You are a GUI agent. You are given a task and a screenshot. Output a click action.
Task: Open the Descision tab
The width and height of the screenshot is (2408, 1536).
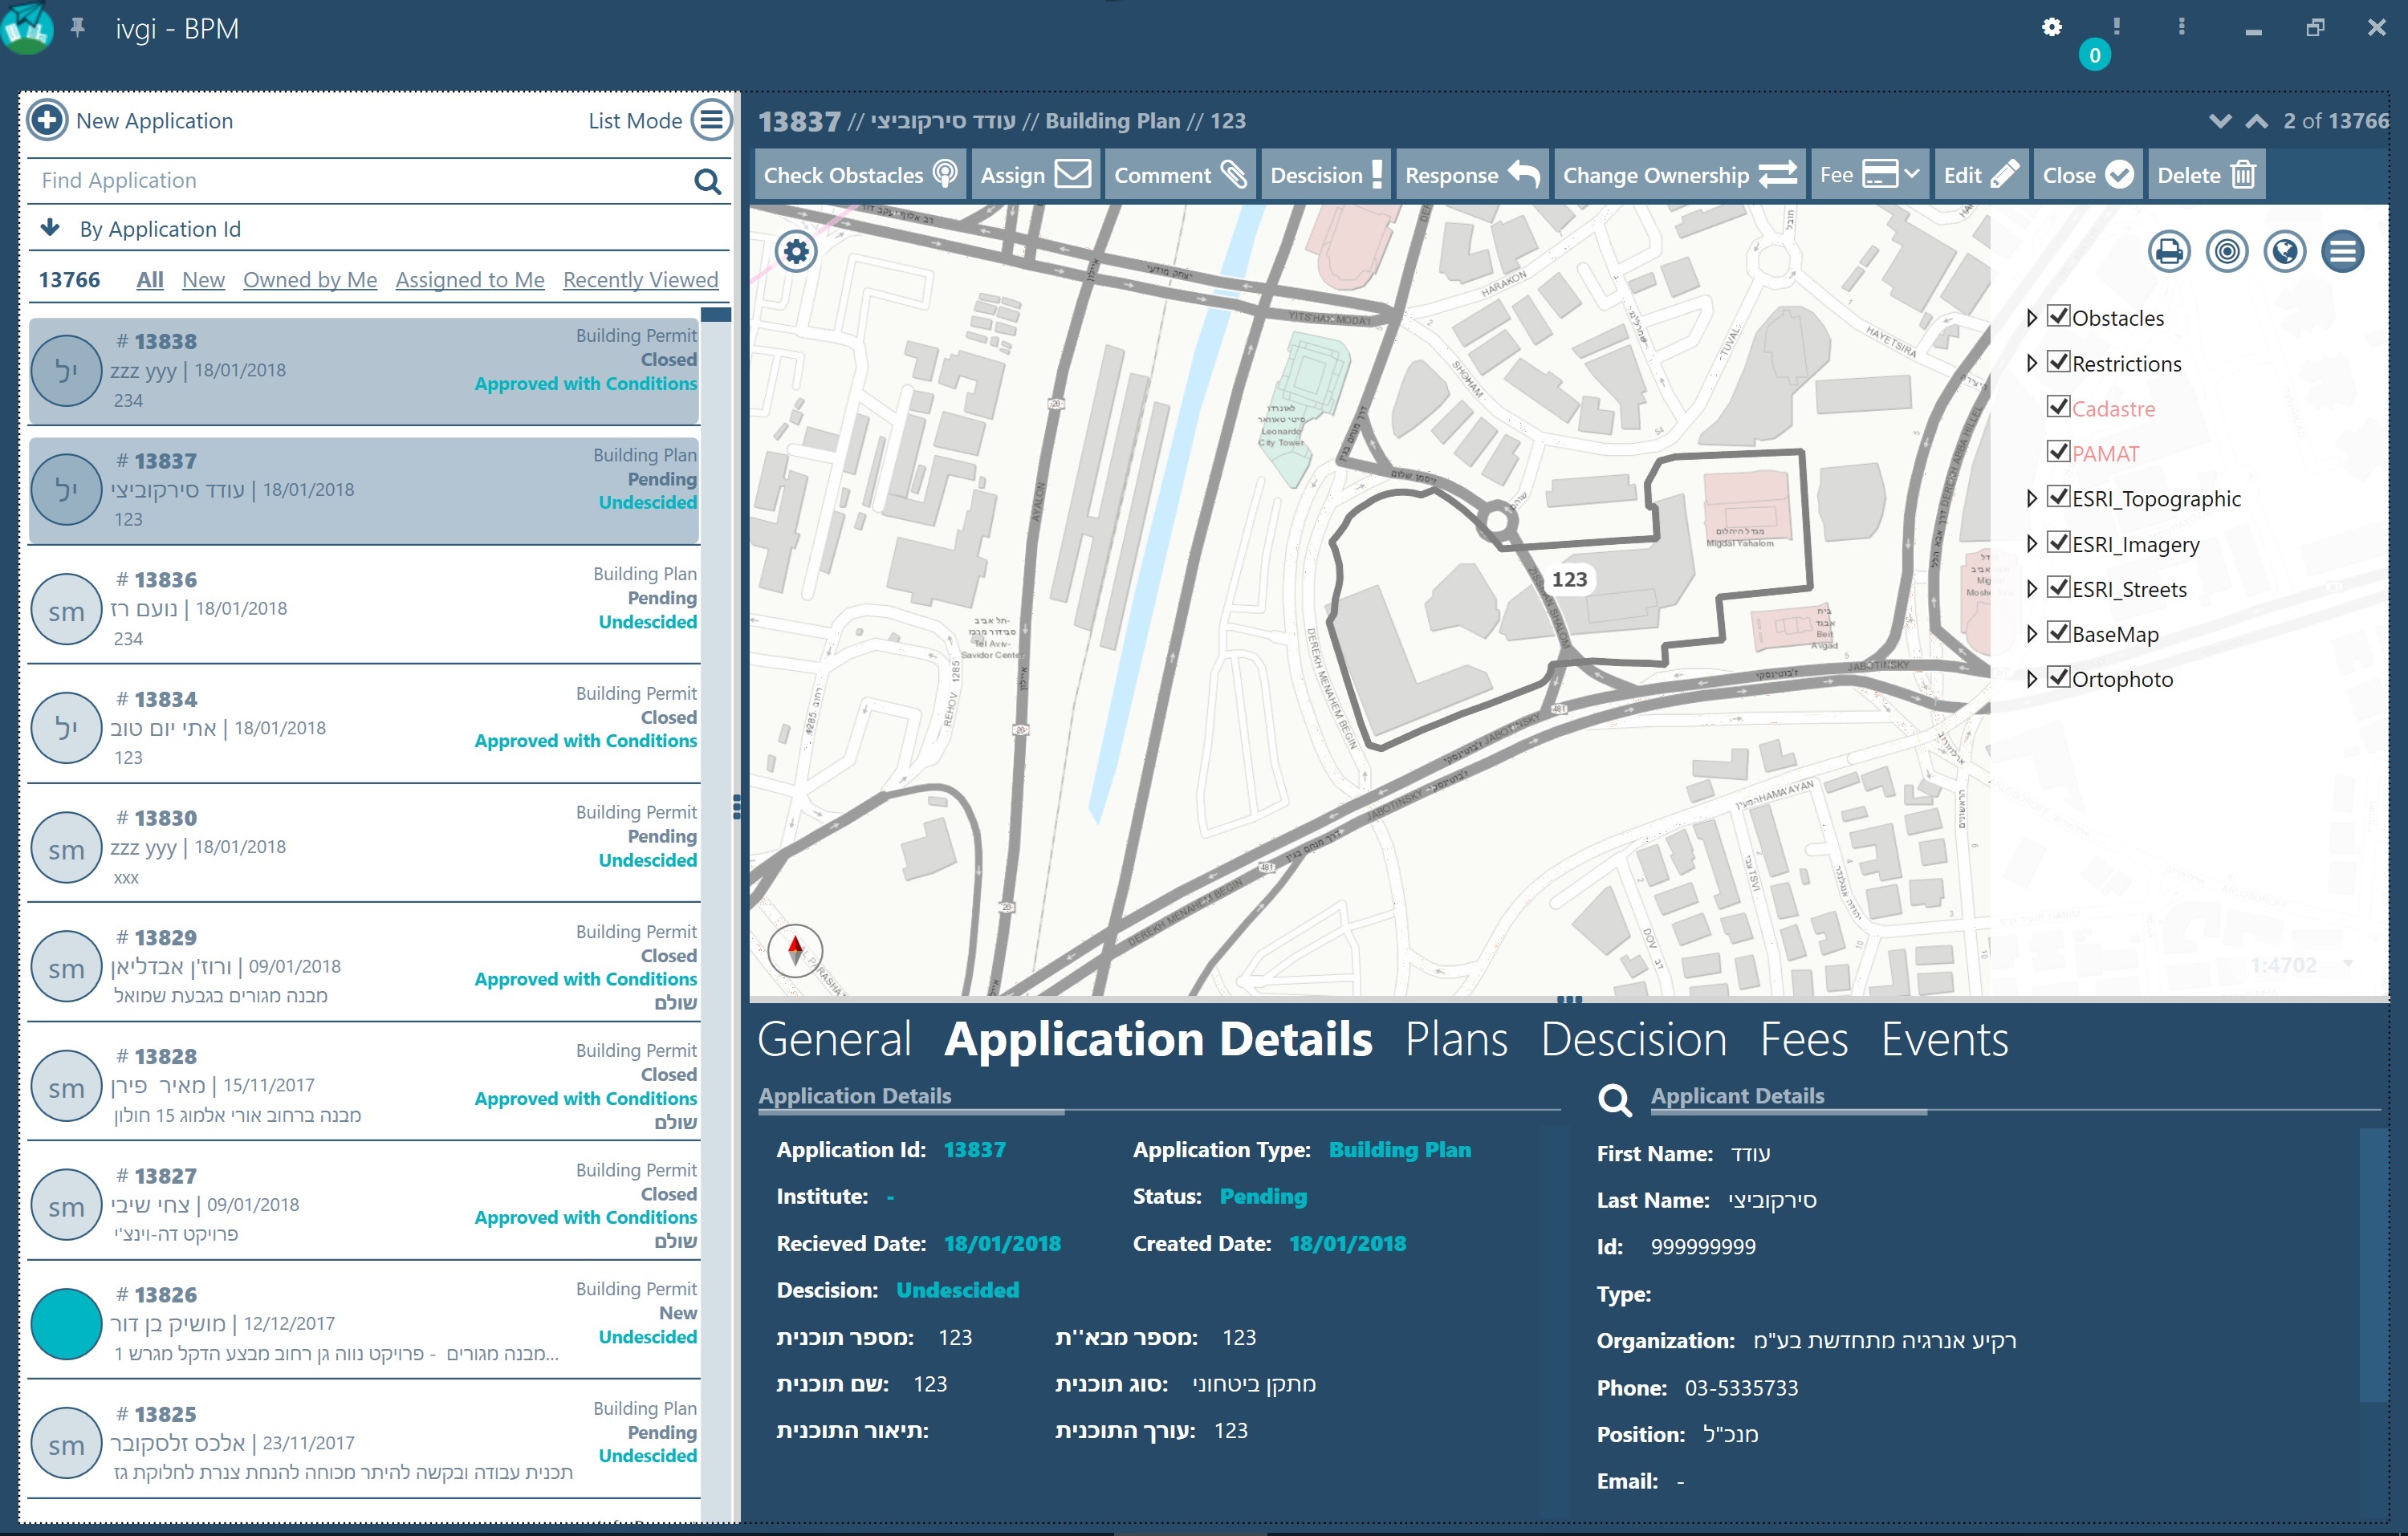tap(1634, 1040)
